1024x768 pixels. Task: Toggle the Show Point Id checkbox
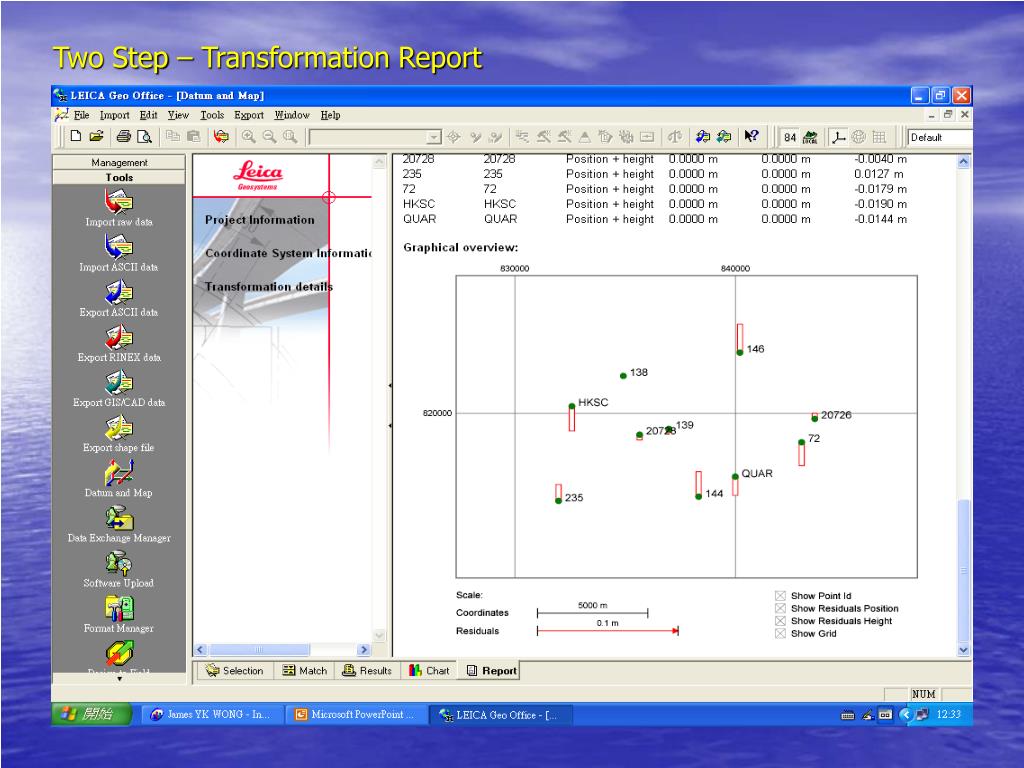click(780, 596)
